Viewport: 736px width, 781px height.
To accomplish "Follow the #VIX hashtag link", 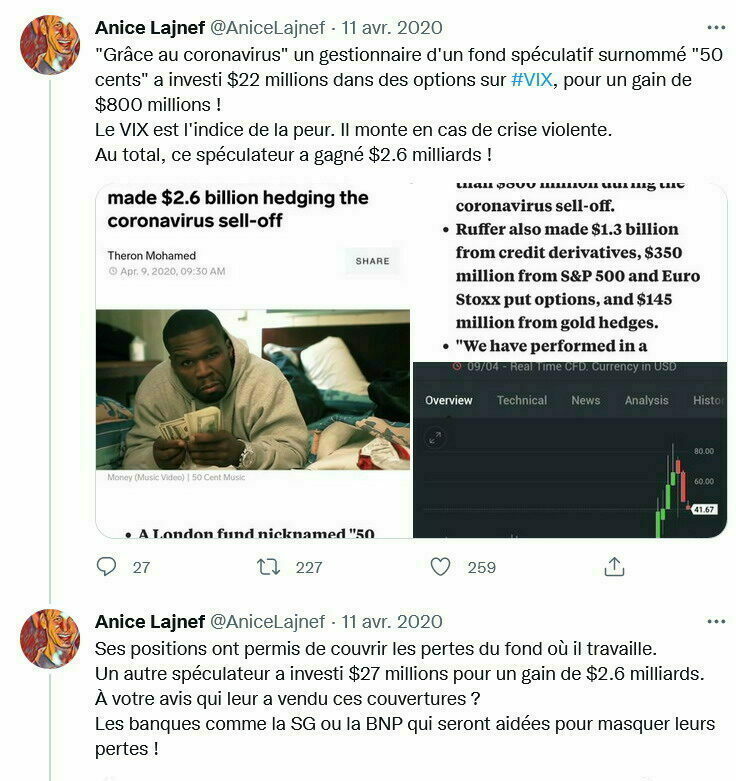I will pos(532,80).
